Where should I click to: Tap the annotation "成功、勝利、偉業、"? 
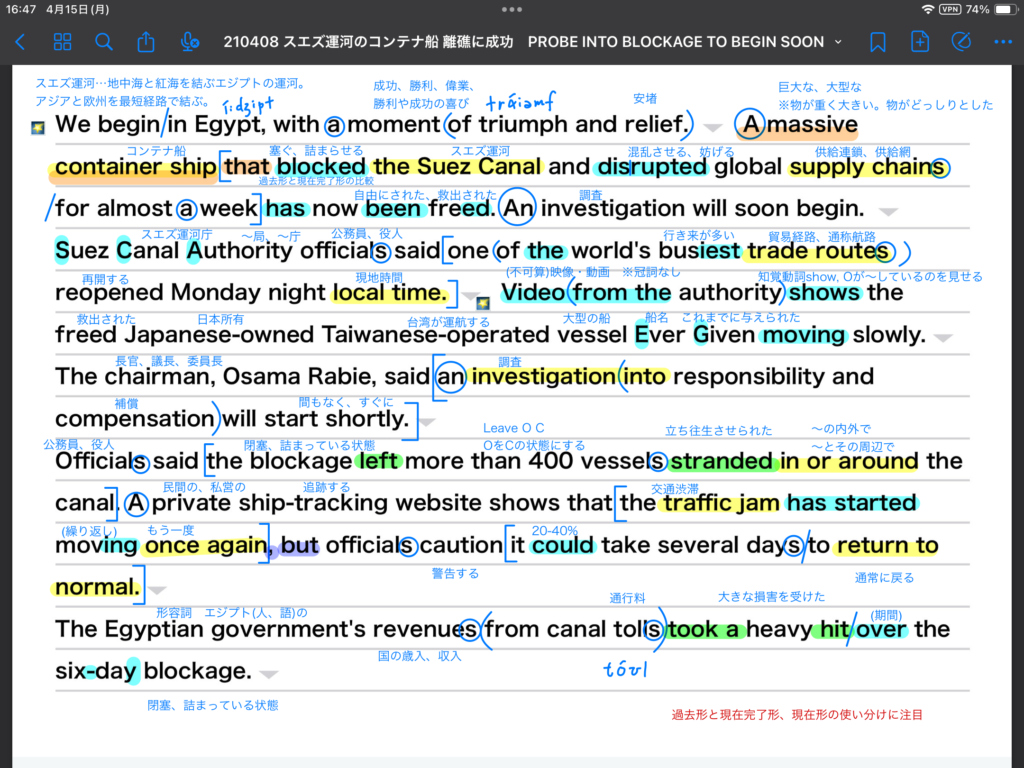pyautogui.click(x=423, y=86)
